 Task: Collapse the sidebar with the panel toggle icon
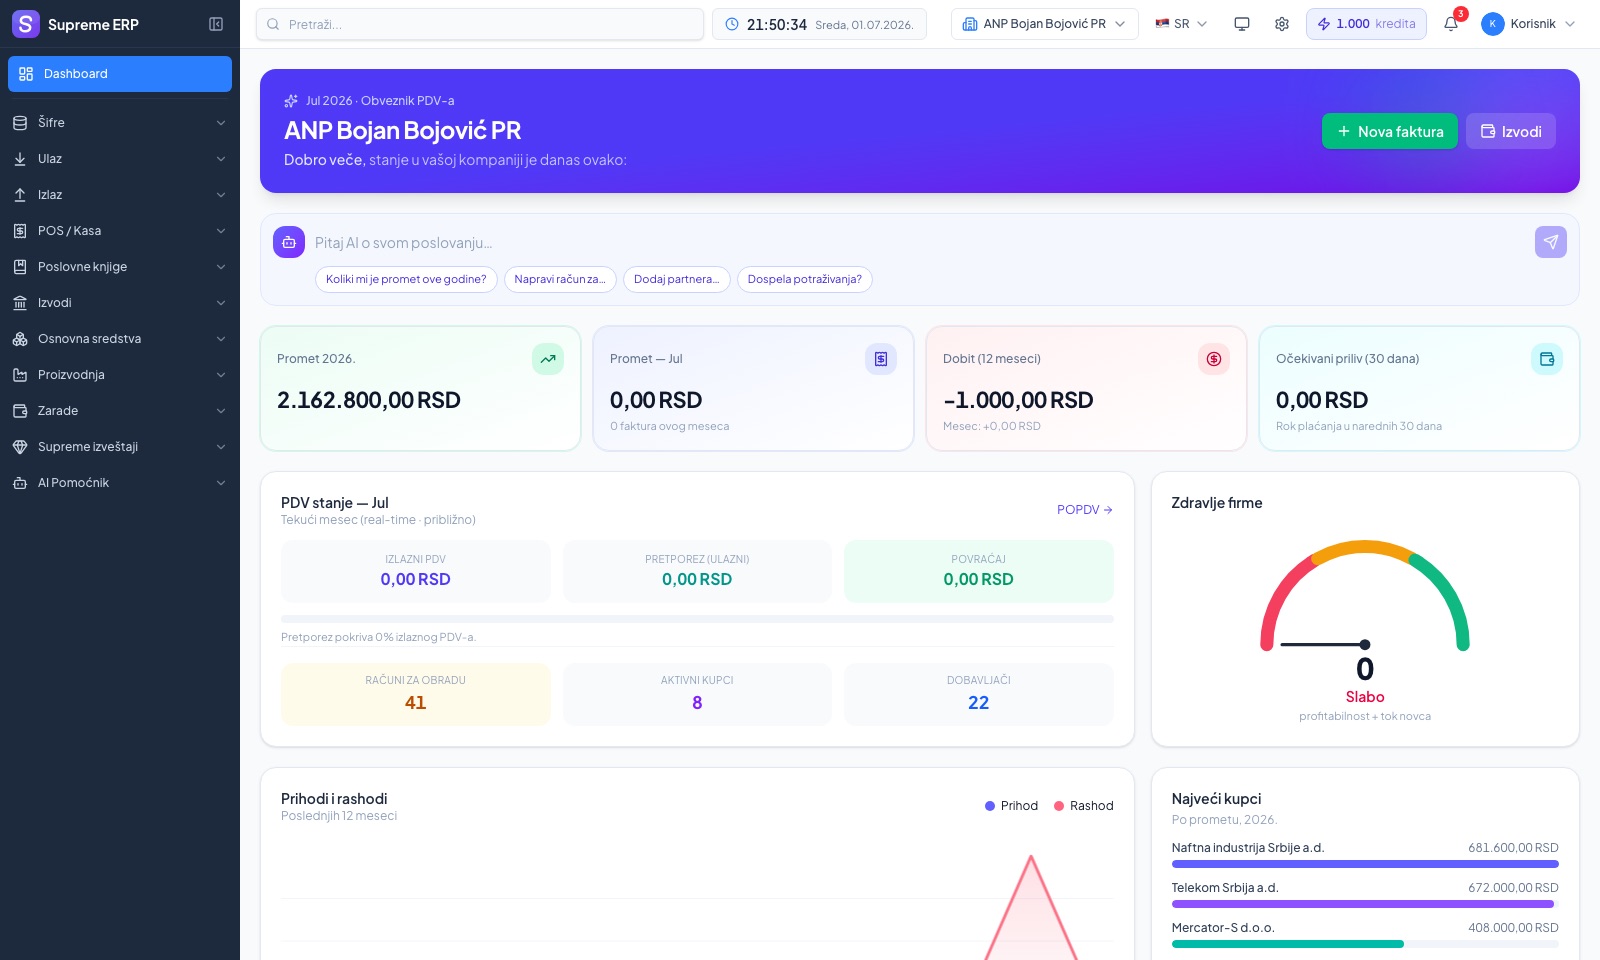click(x=216, y=24)
